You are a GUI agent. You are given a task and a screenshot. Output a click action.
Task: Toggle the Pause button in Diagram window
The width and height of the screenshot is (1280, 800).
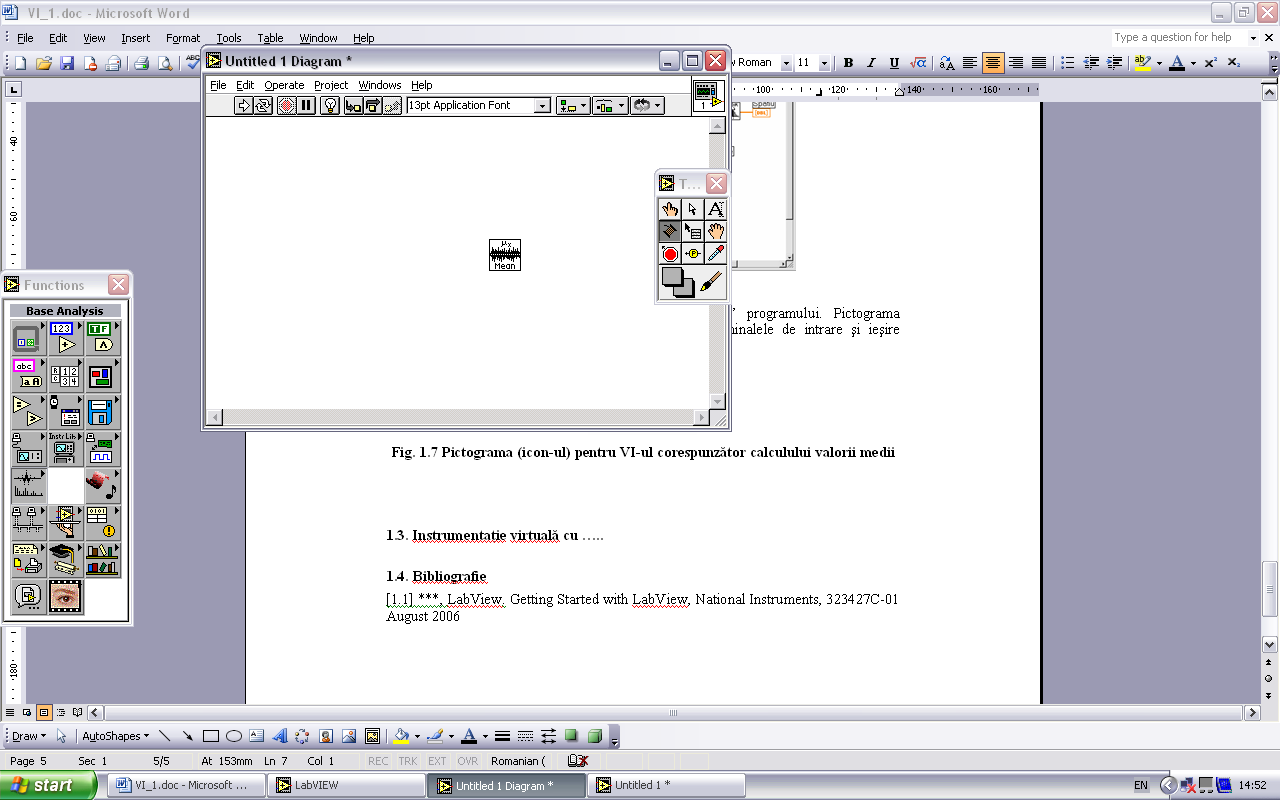(306, 105)
